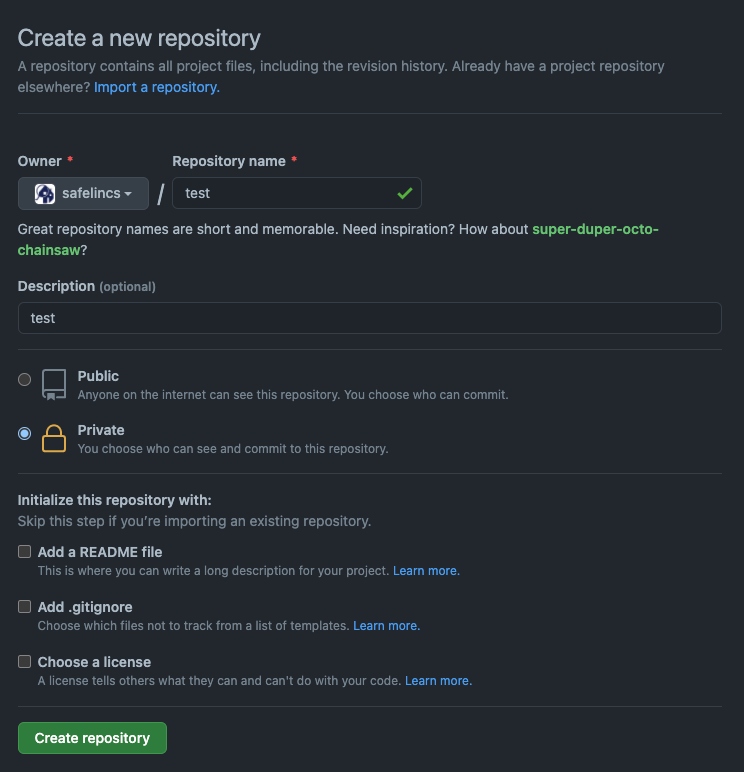Select the Public visibility radio button
The image size is (744, 772).
(x=24, y=380)
